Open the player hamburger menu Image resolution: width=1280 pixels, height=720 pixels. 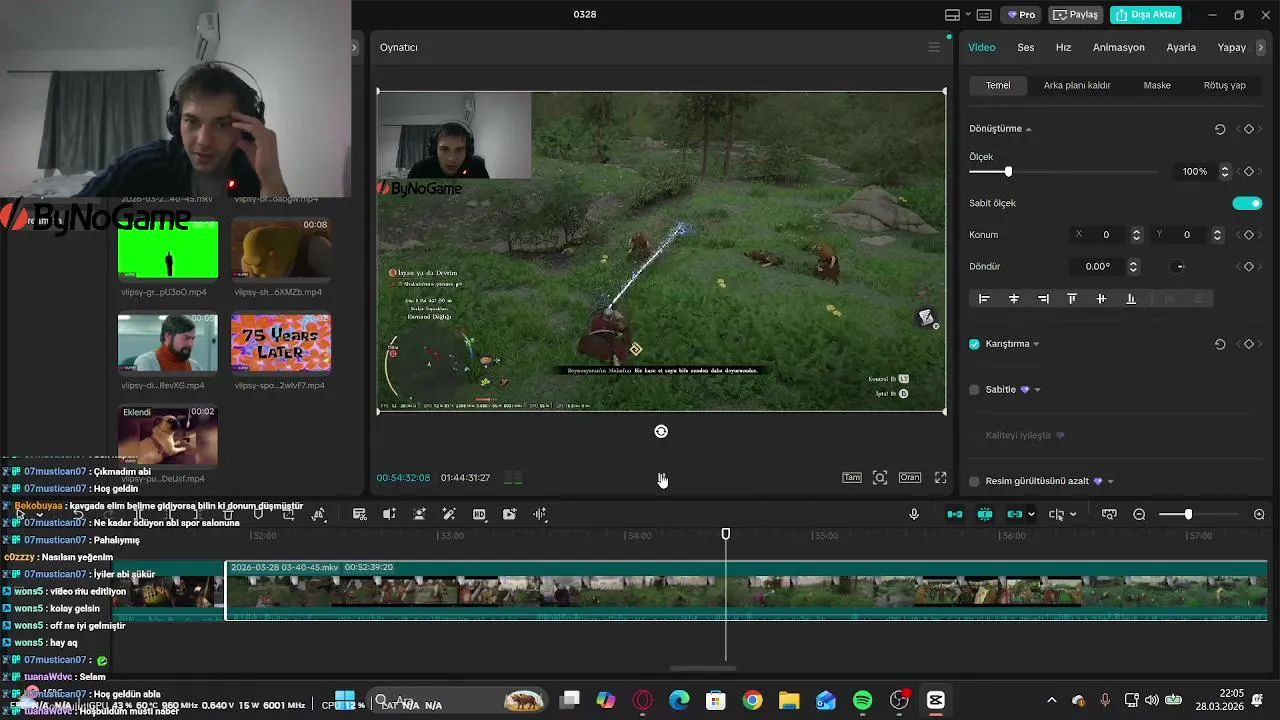point(934,47)
